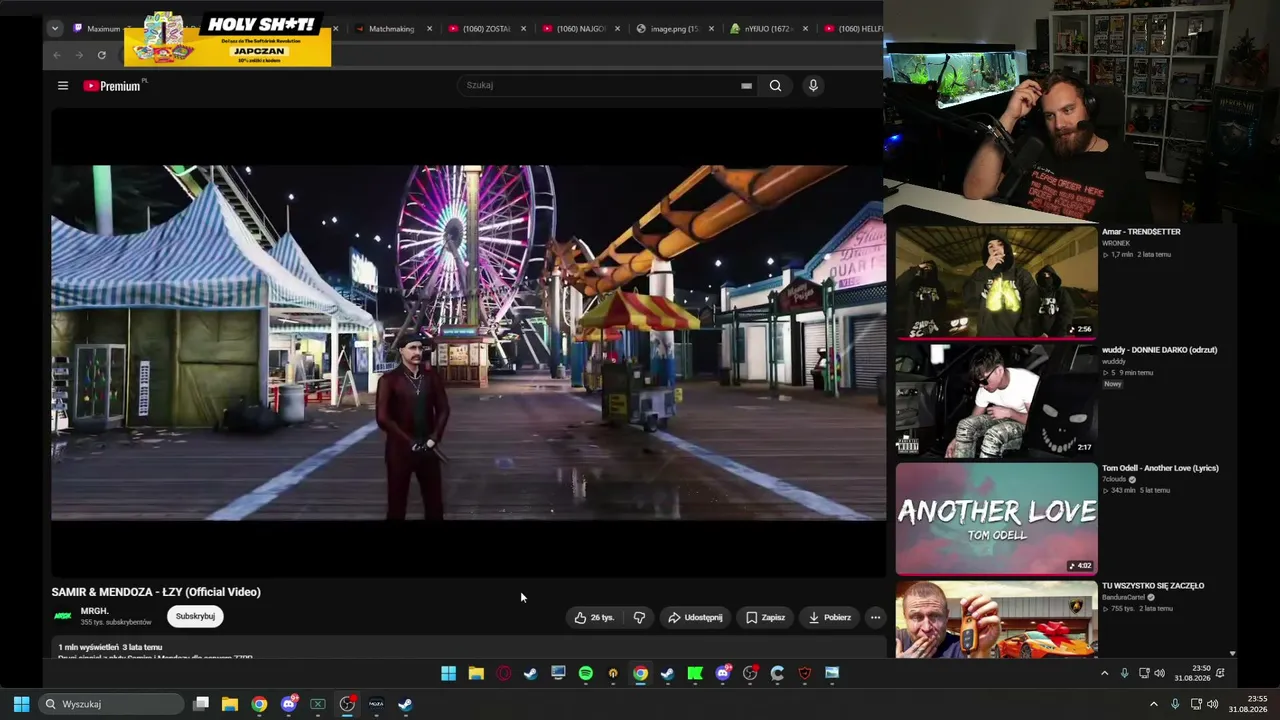Open the MRGH. channel avatar
This screenshot has width=1280, height=720.
(63, 616)
